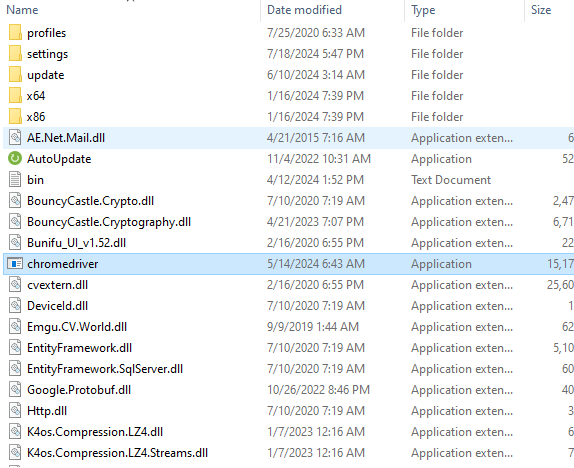574x468 pixels.
Task: Select the AutoUpdate file name
Action: pos(59,159)
